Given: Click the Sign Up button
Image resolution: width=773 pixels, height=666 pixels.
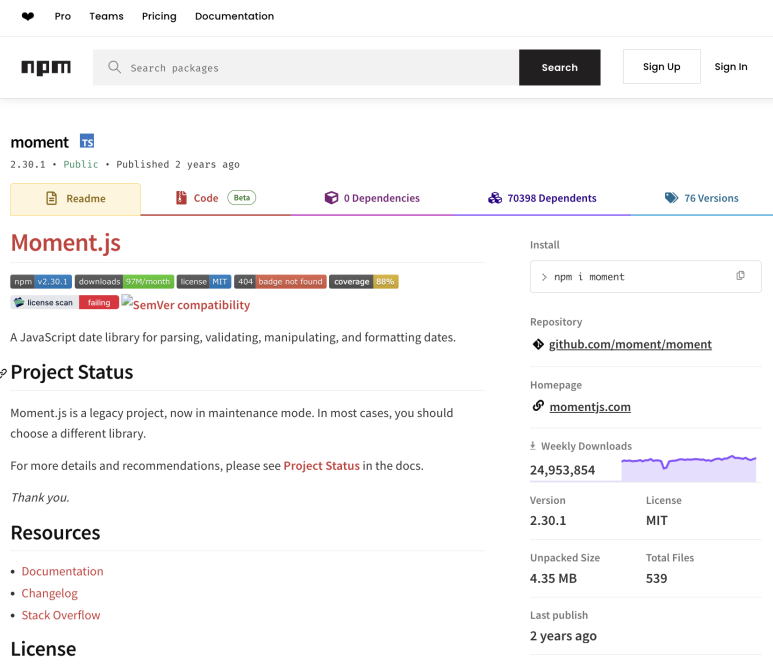Looking at the screenshot, I should tap(662, 67).
